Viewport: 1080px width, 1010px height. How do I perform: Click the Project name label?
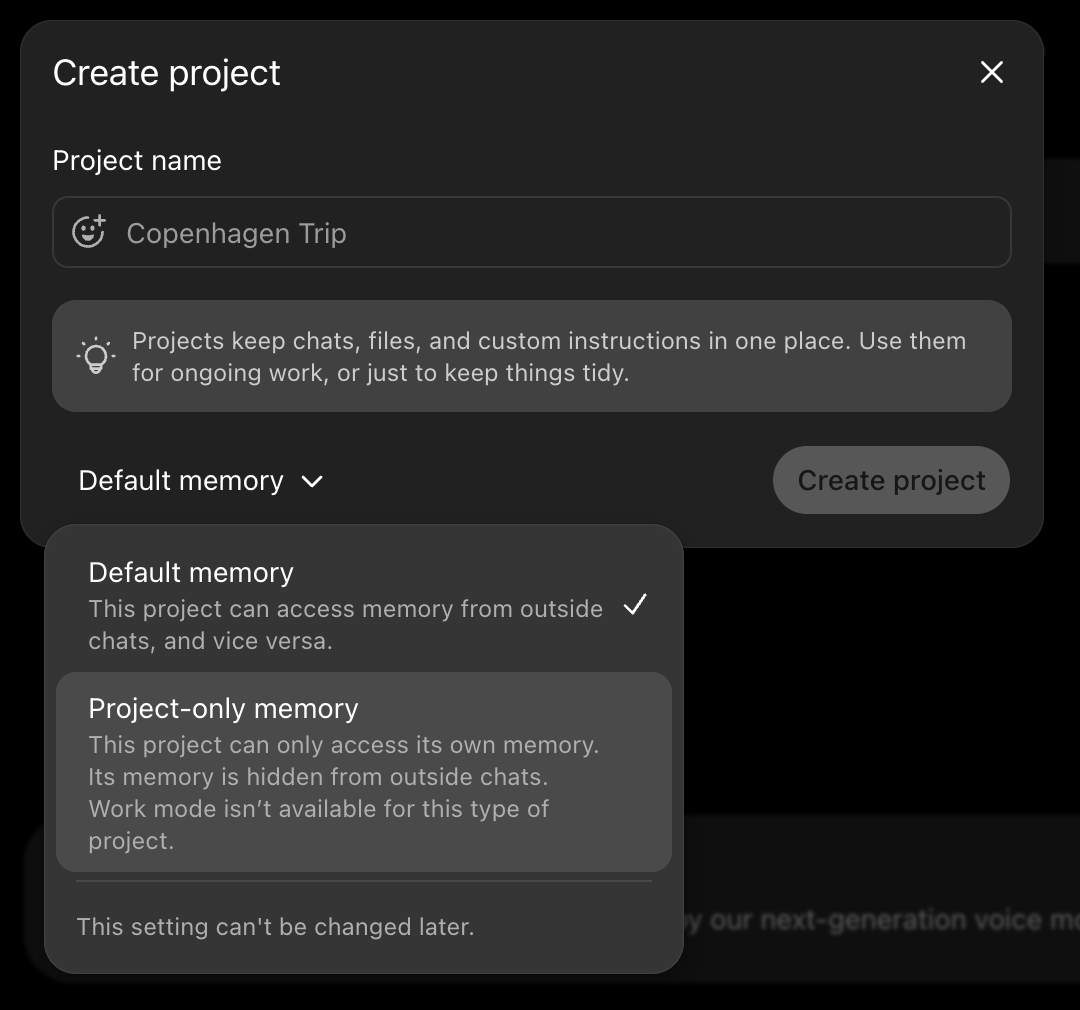[x=137, y=161]
